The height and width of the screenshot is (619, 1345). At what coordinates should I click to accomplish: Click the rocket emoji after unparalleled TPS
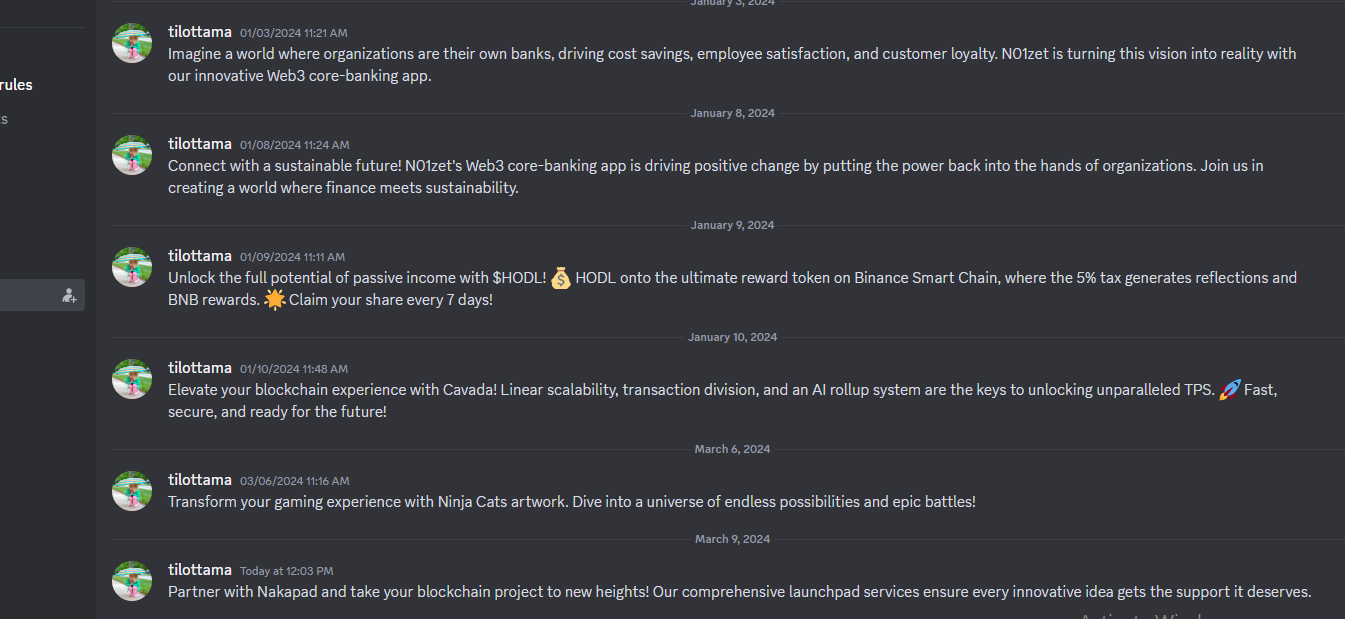(x=1230, y=390)
